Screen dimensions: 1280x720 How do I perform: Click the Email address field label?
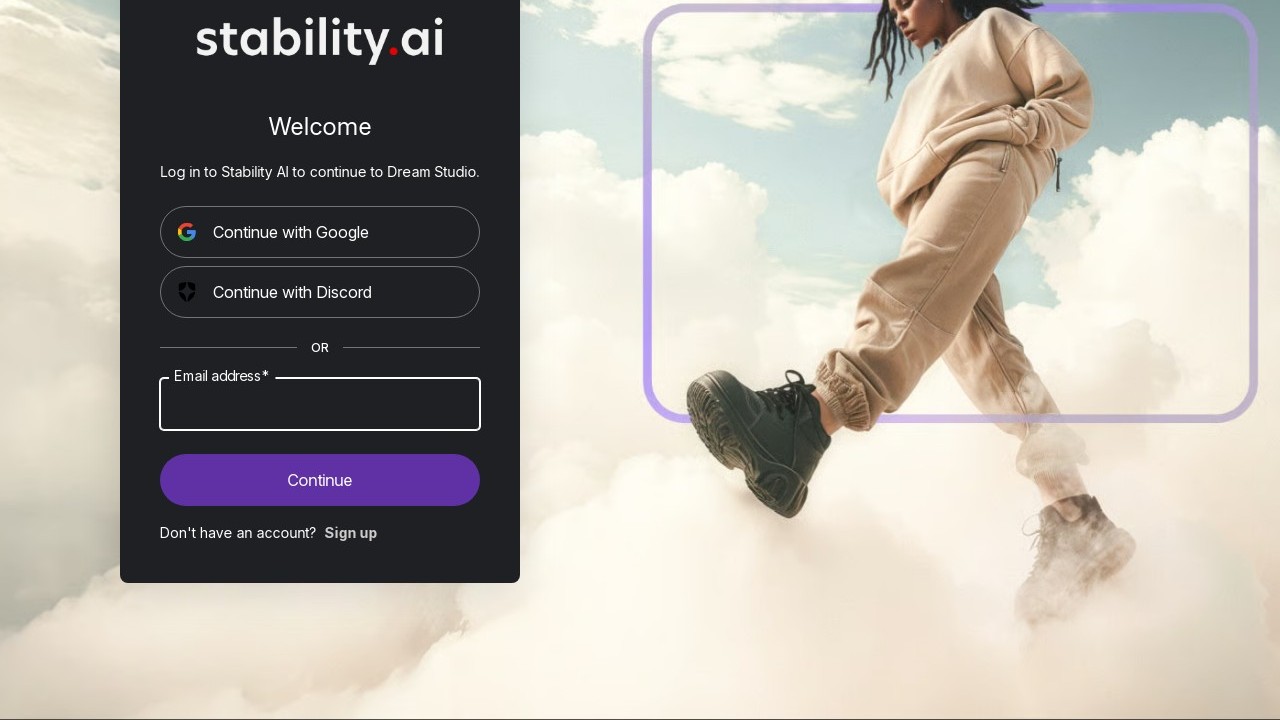221,376
